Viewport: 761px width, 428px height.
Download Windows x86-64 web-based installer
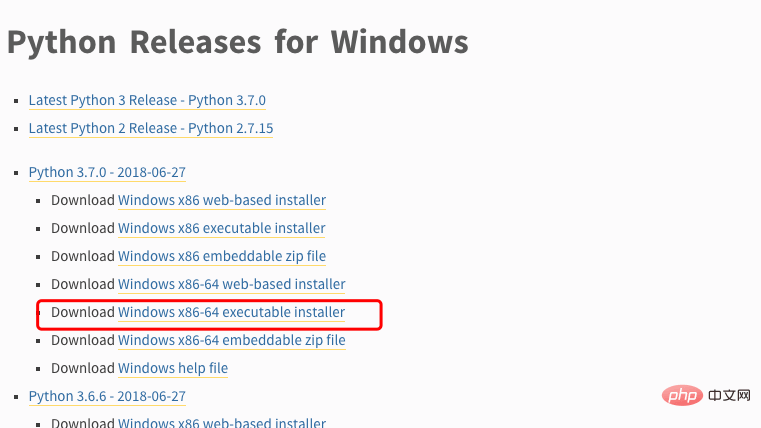232,284
